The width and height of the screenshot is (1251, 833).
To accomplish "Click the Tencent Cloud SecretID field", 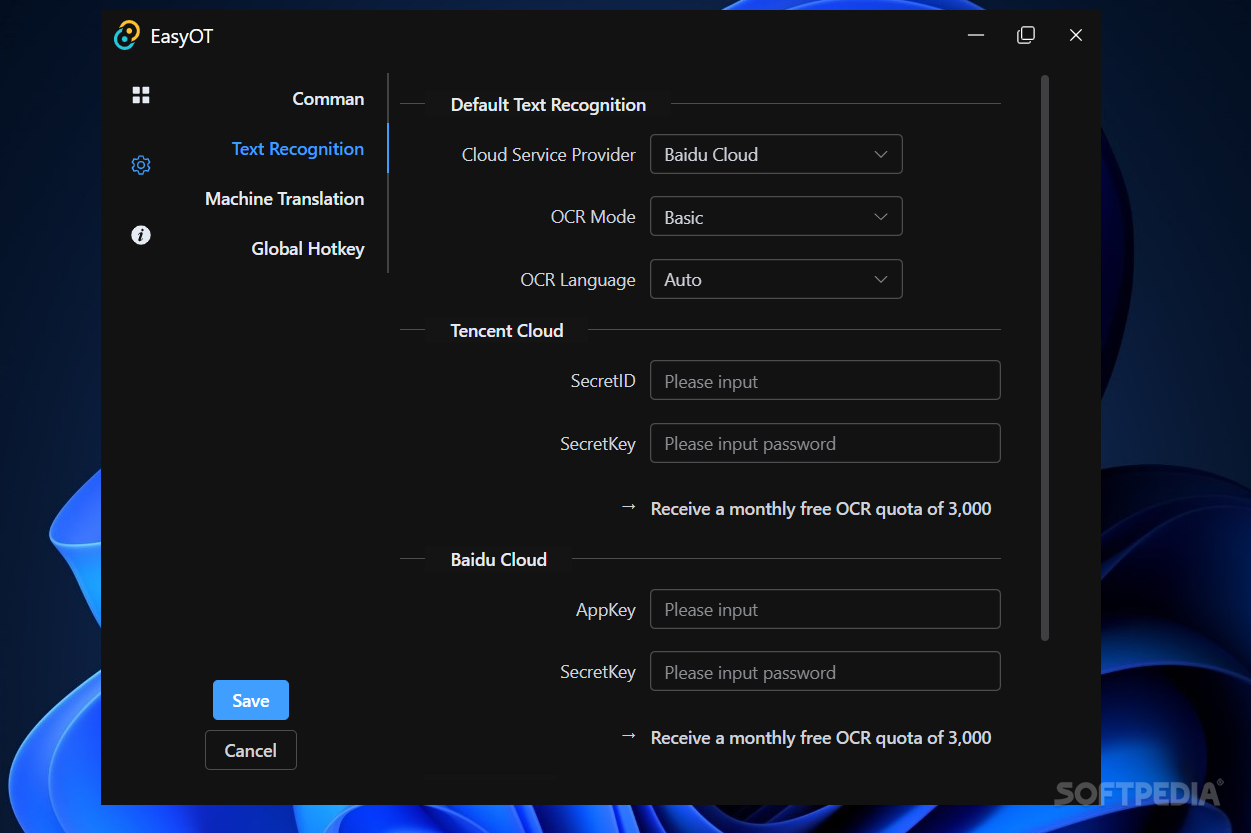I will pos(825,381).
